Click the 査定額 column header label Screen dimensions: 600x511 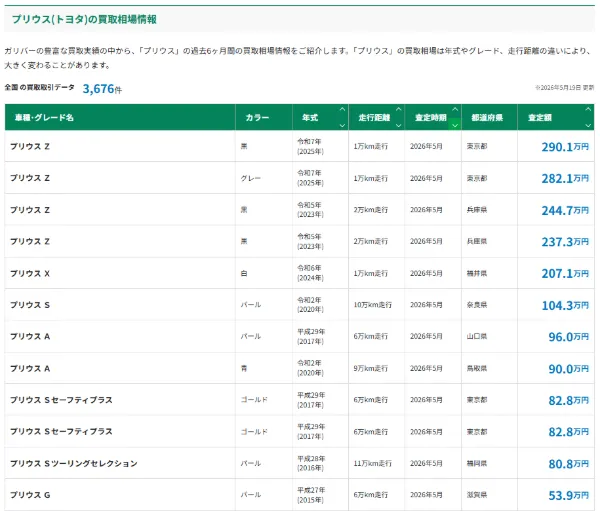pyautogui.click(x=540, y=118)
